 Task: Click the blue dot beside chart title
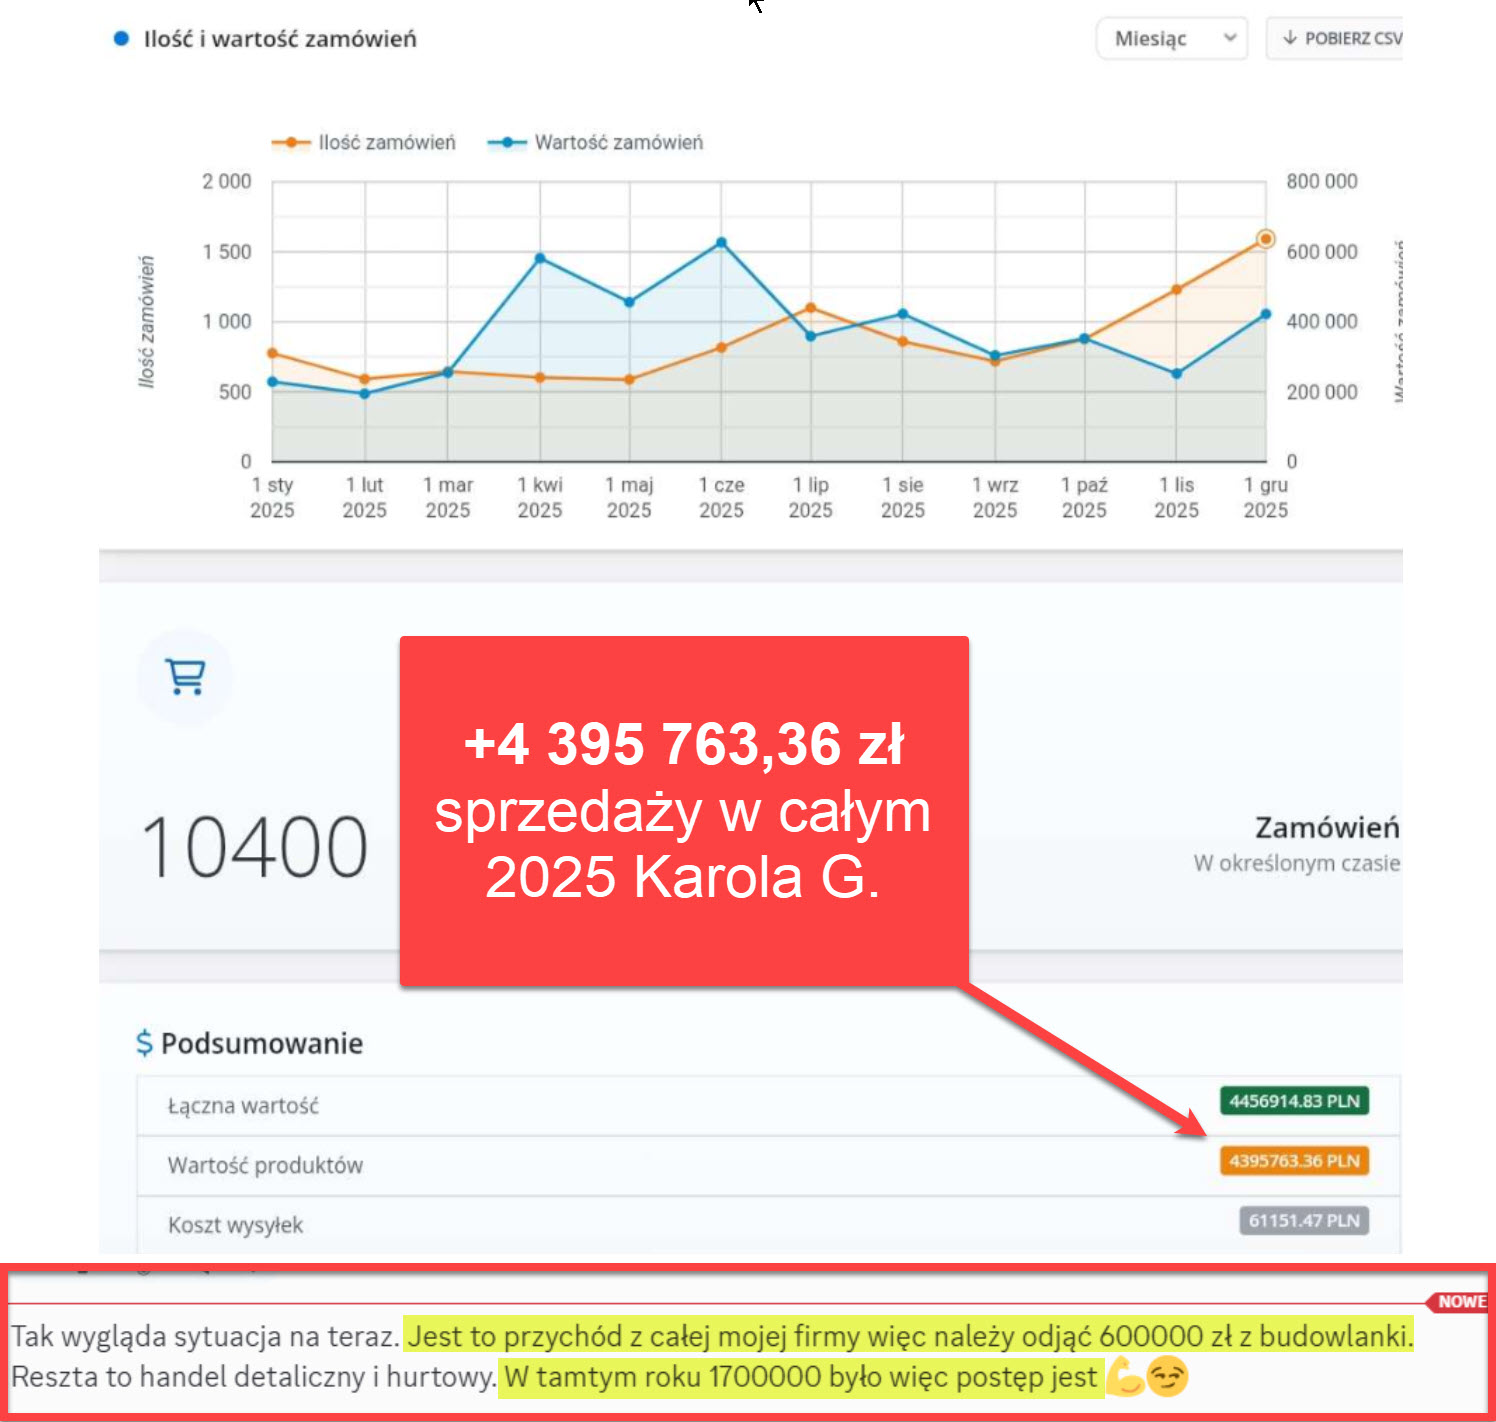click(x=121, y=39)
